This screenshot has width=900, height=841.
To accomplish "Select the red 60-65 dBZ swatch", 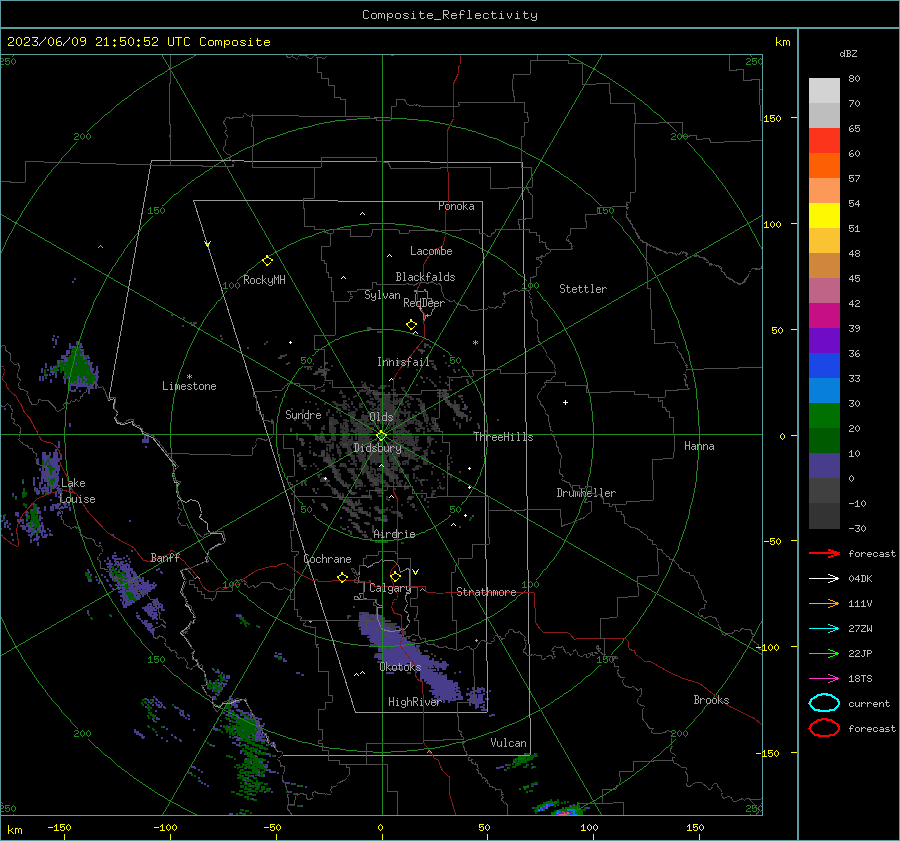I will [x=824, y=140].
